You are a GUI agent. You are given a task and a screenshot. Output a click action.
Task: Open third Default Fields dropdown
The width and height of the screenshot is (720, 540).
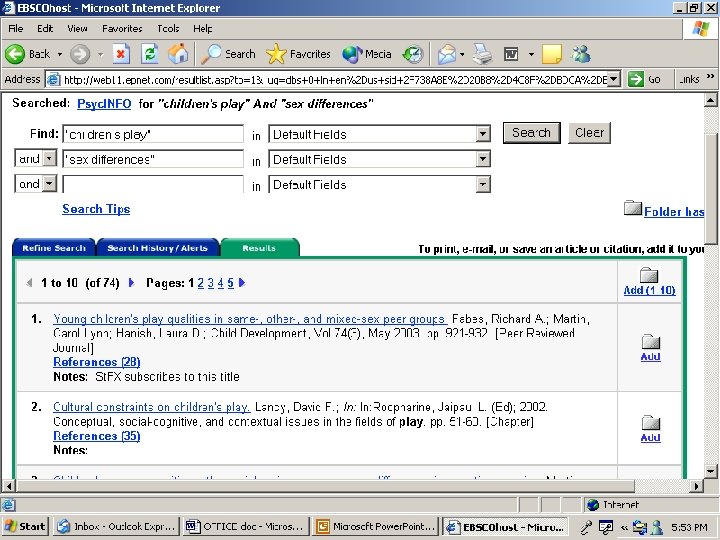483,185
